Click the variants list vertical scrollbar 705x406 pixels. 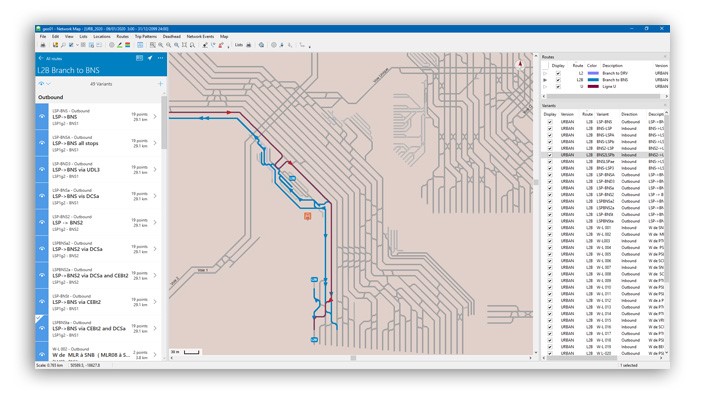pos(164,121)
